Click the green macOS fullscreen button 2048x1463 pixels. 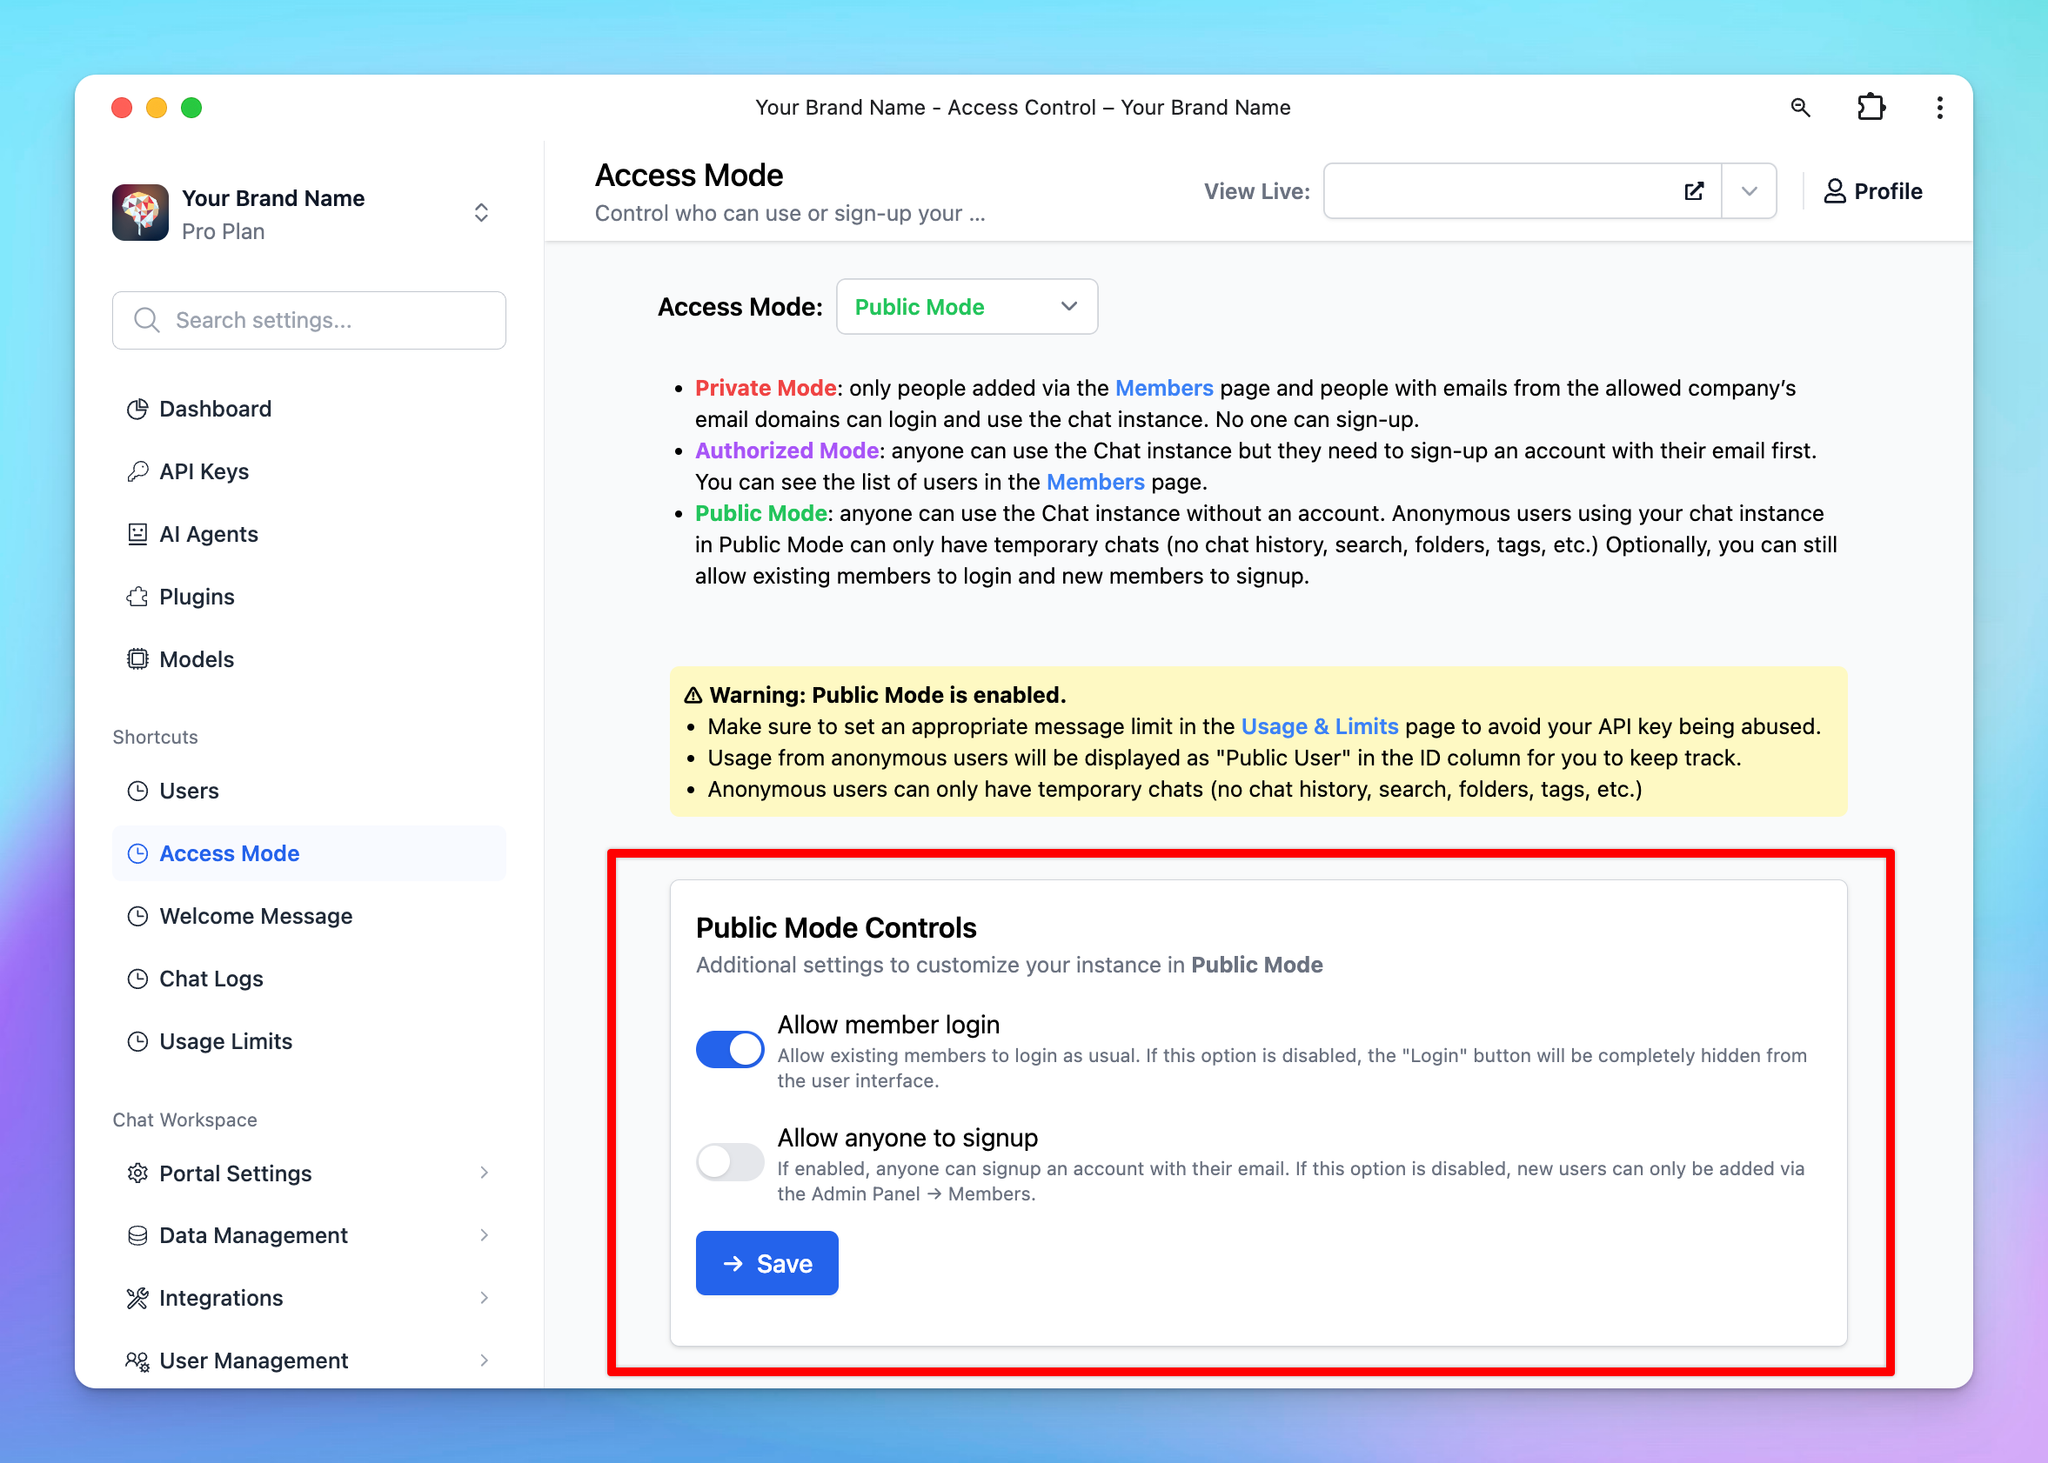191,108
